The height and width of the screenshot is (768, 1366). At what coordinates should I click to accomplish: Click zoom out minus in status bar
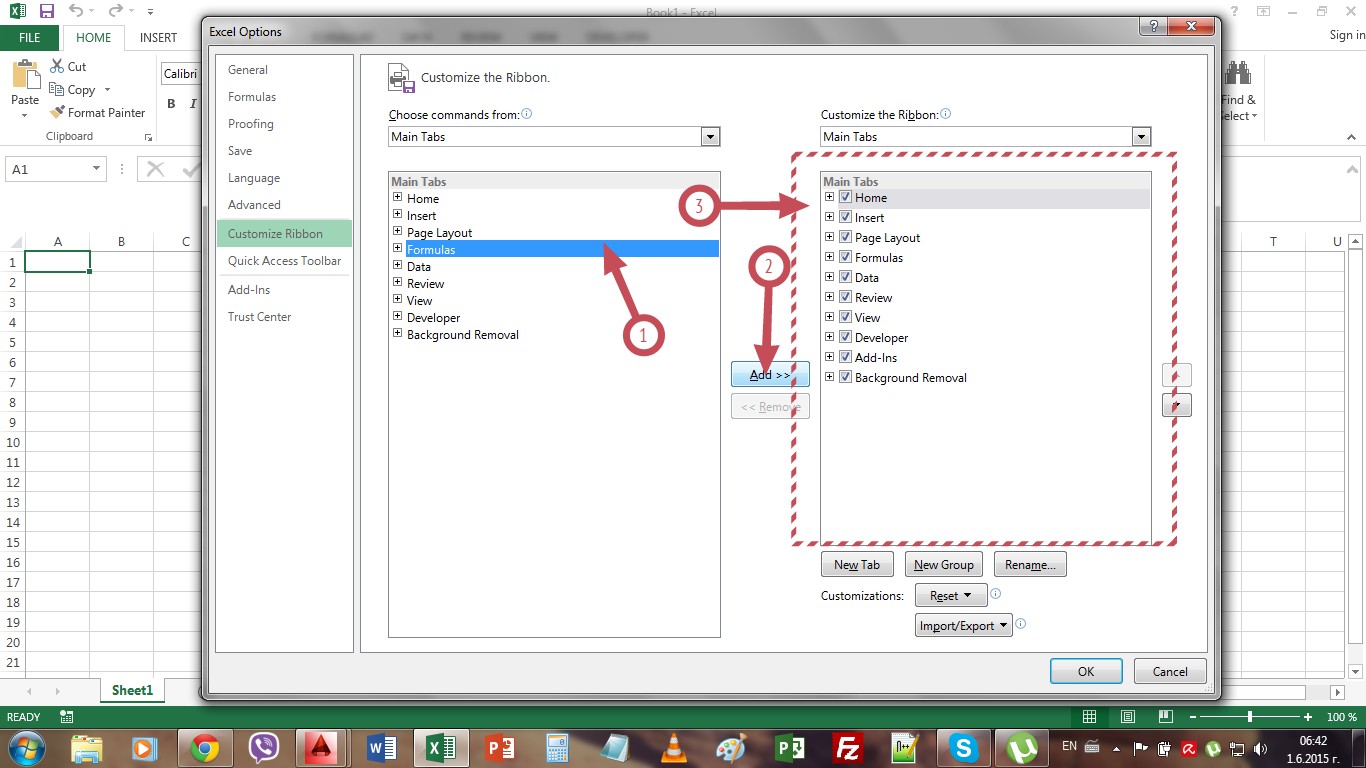1191,717
